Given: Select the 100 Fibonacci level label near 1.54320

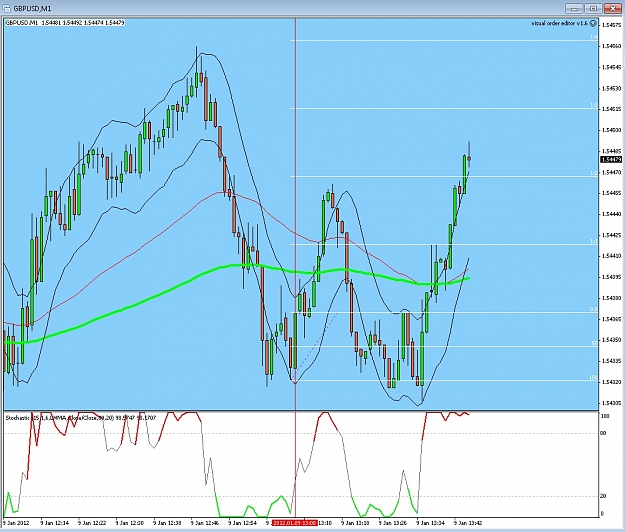Looking at the screenshot, I should pos(594,377).
